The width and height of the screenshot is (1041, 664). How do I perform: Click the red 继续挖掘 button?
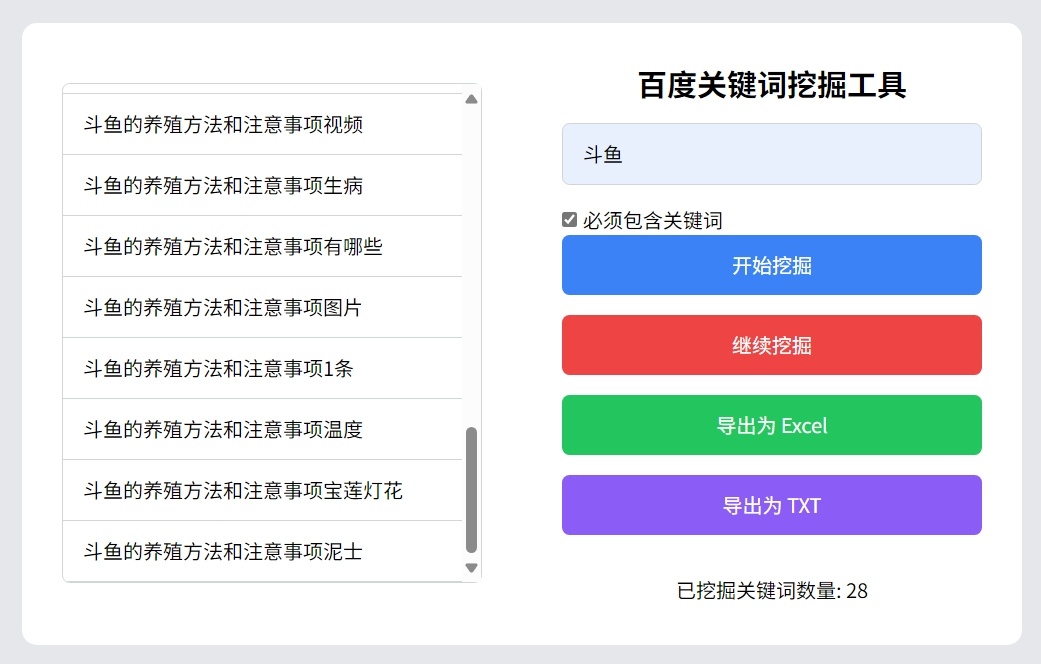coord(771,345)
